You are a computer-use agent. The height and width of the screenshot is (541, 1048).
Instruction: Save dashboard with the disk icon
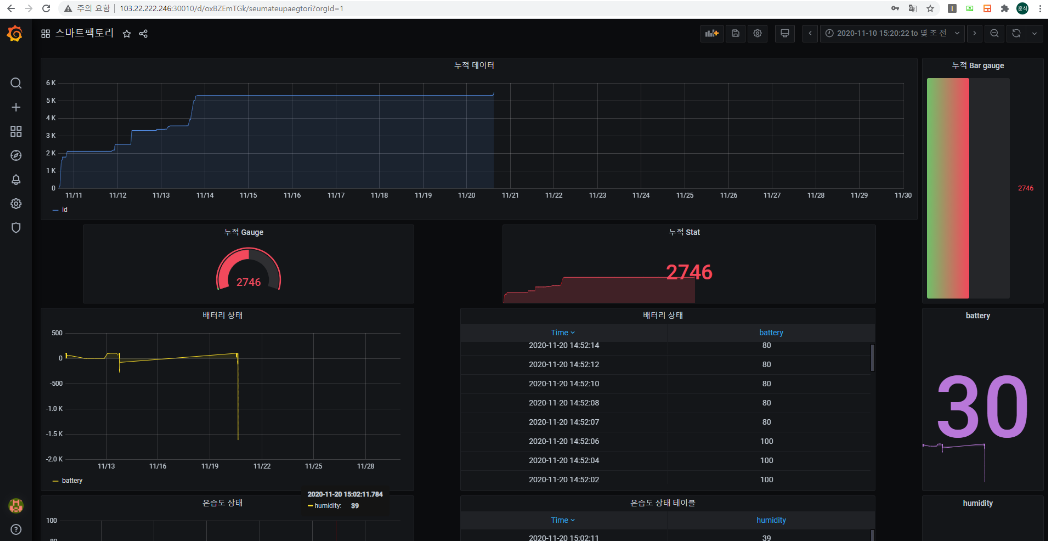click(x=735, y=33)
